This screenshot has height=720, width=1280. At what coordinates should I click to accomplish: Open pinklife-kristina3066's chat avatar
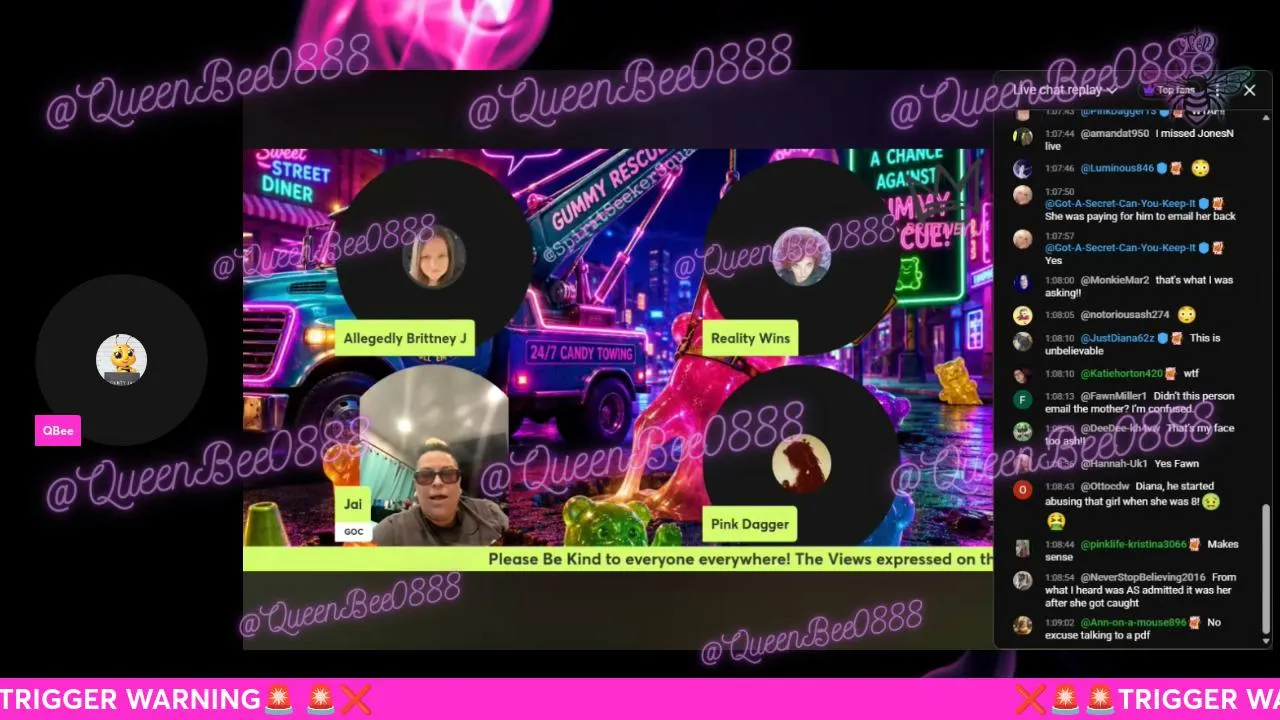pyautogui.click(x=1022, y=548)
